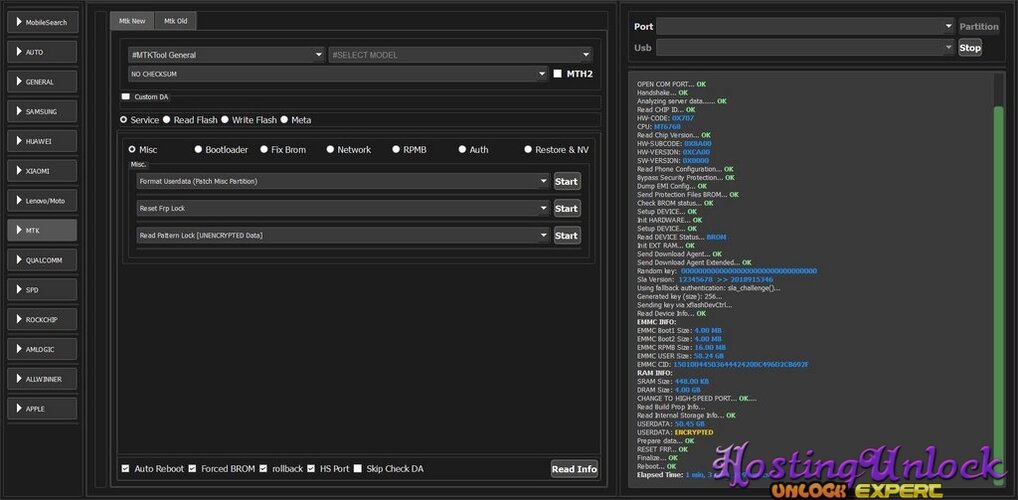Start the Reset Frp Lock operation
Viewport: 1018px width, 500px height.
(x=567, y=208)
